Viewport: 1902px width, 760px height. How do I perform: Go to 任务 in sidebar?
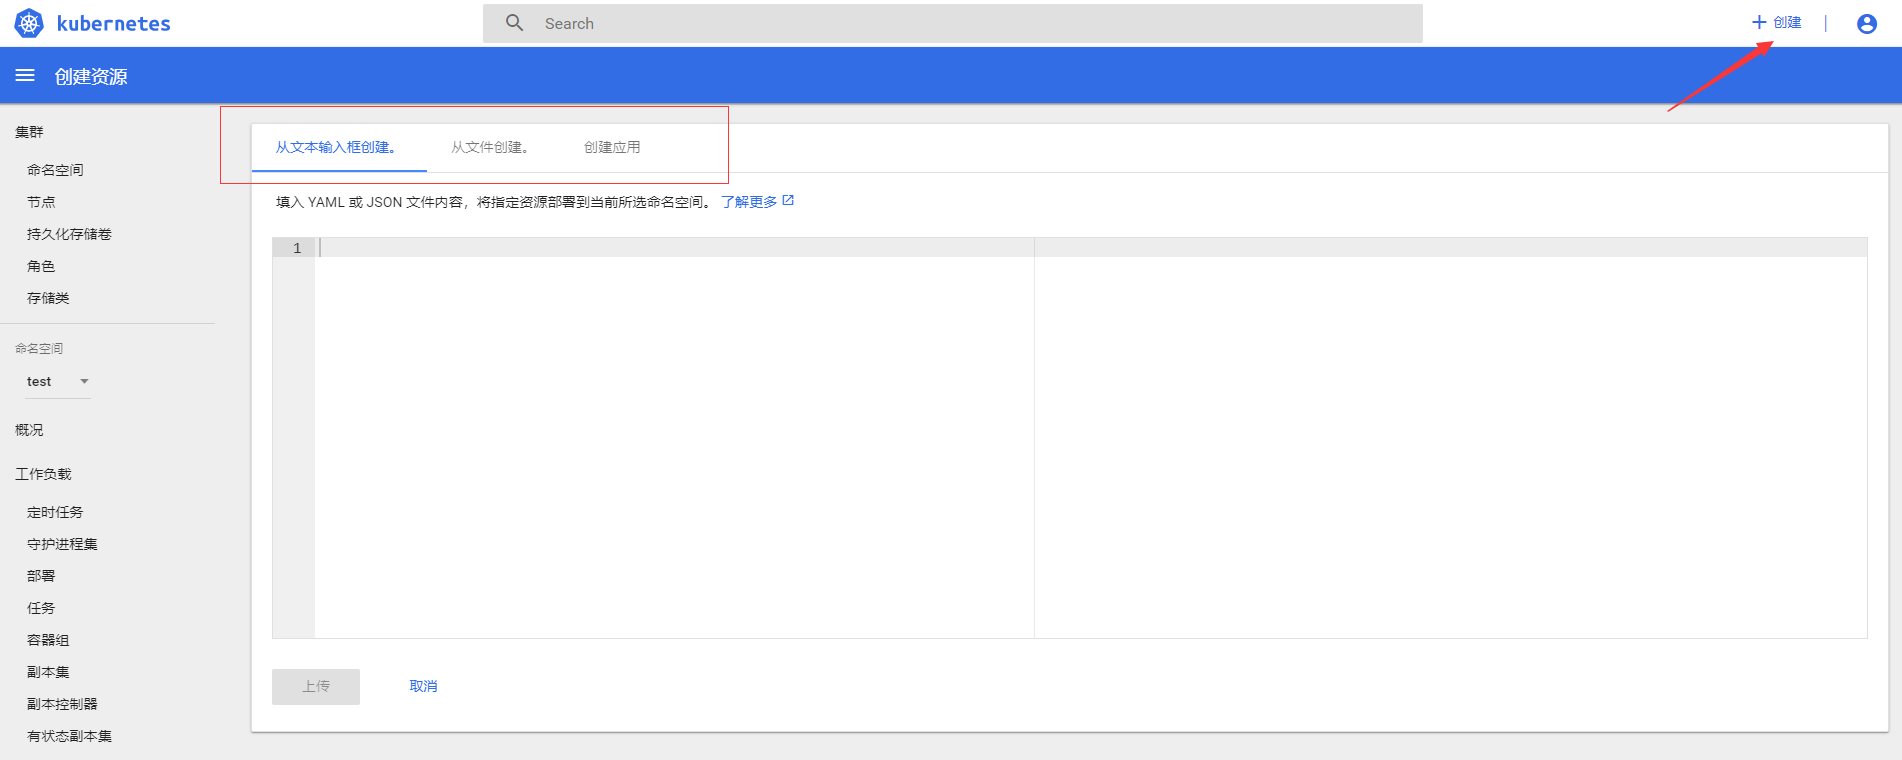(x=41, y=608)
